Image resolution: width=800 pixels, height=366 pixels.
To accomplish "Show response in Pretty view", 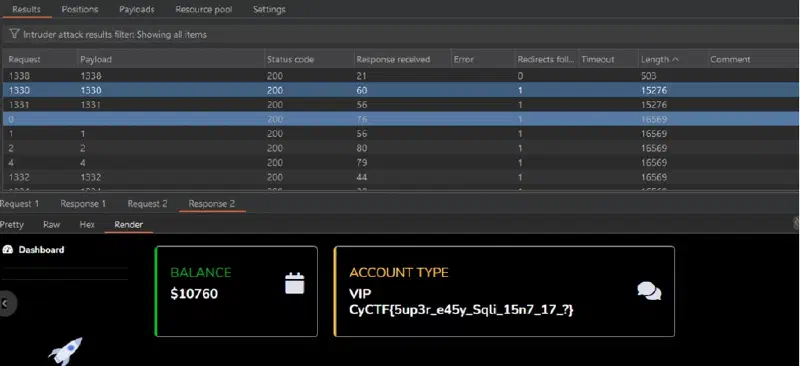I will coord(12,225).
